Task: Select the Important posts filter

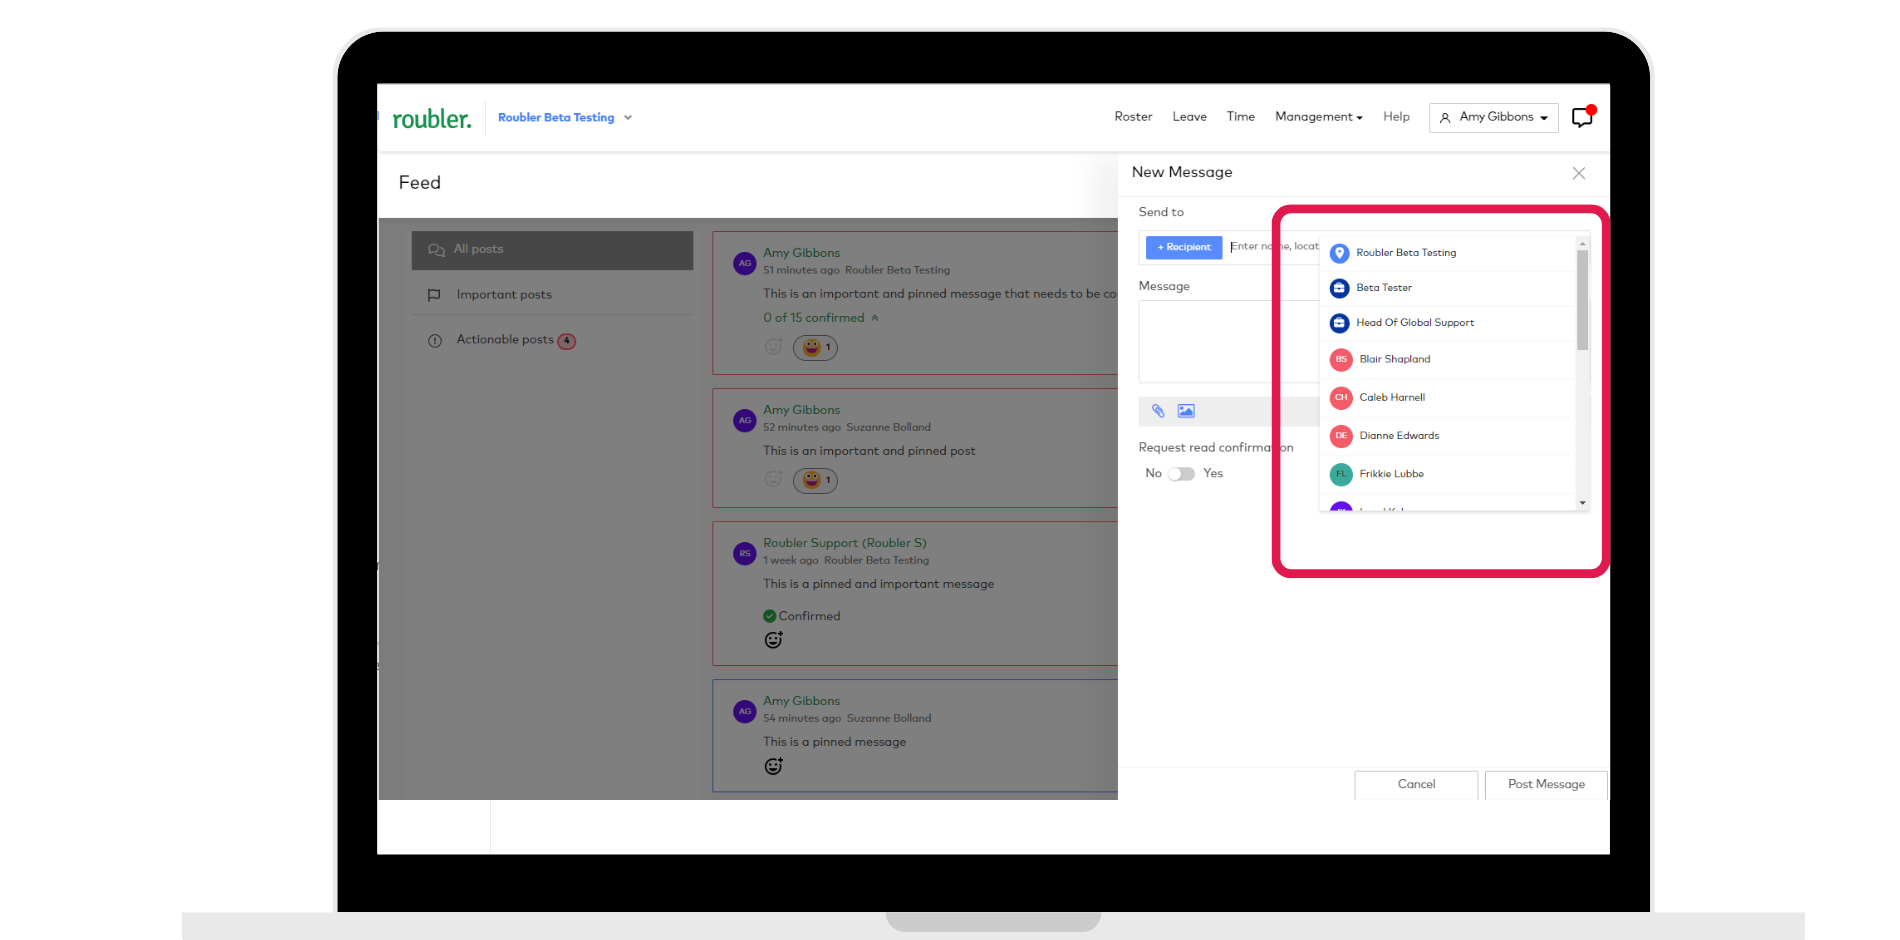Action: (x=552, y=295)
